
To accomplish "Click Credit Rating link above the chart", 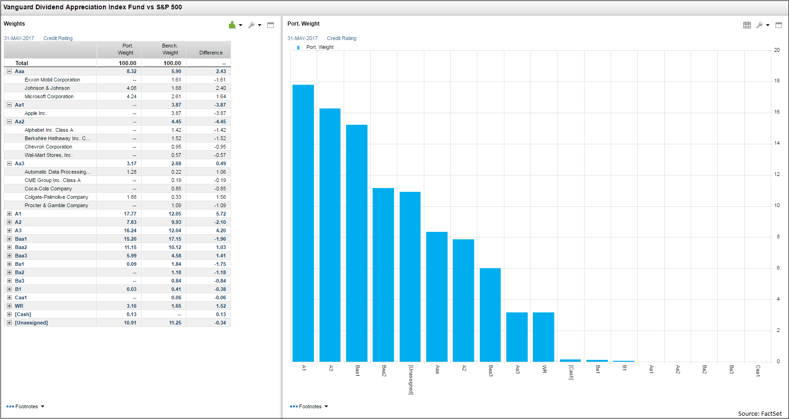I will [x=342, y=38].
